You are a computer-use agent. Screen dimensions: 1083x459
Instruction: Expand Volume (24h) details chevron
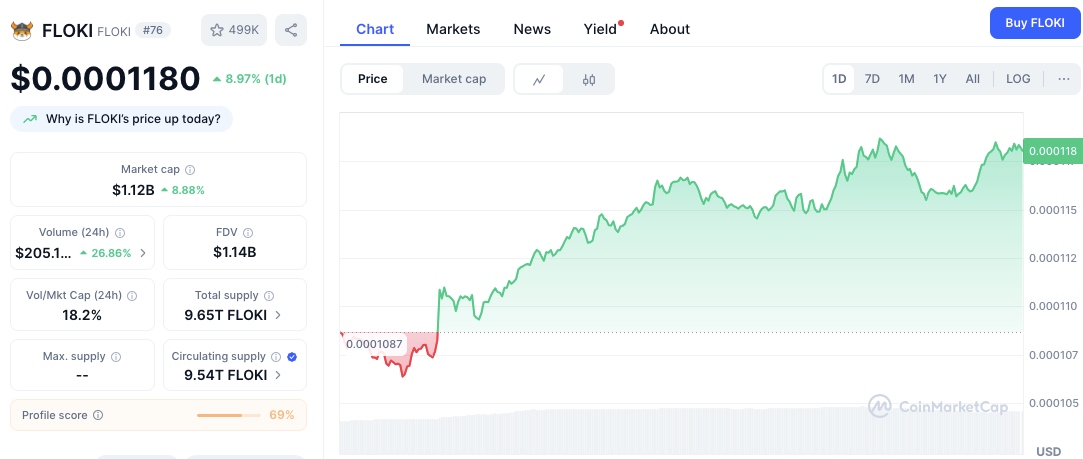tap(143, 253)
